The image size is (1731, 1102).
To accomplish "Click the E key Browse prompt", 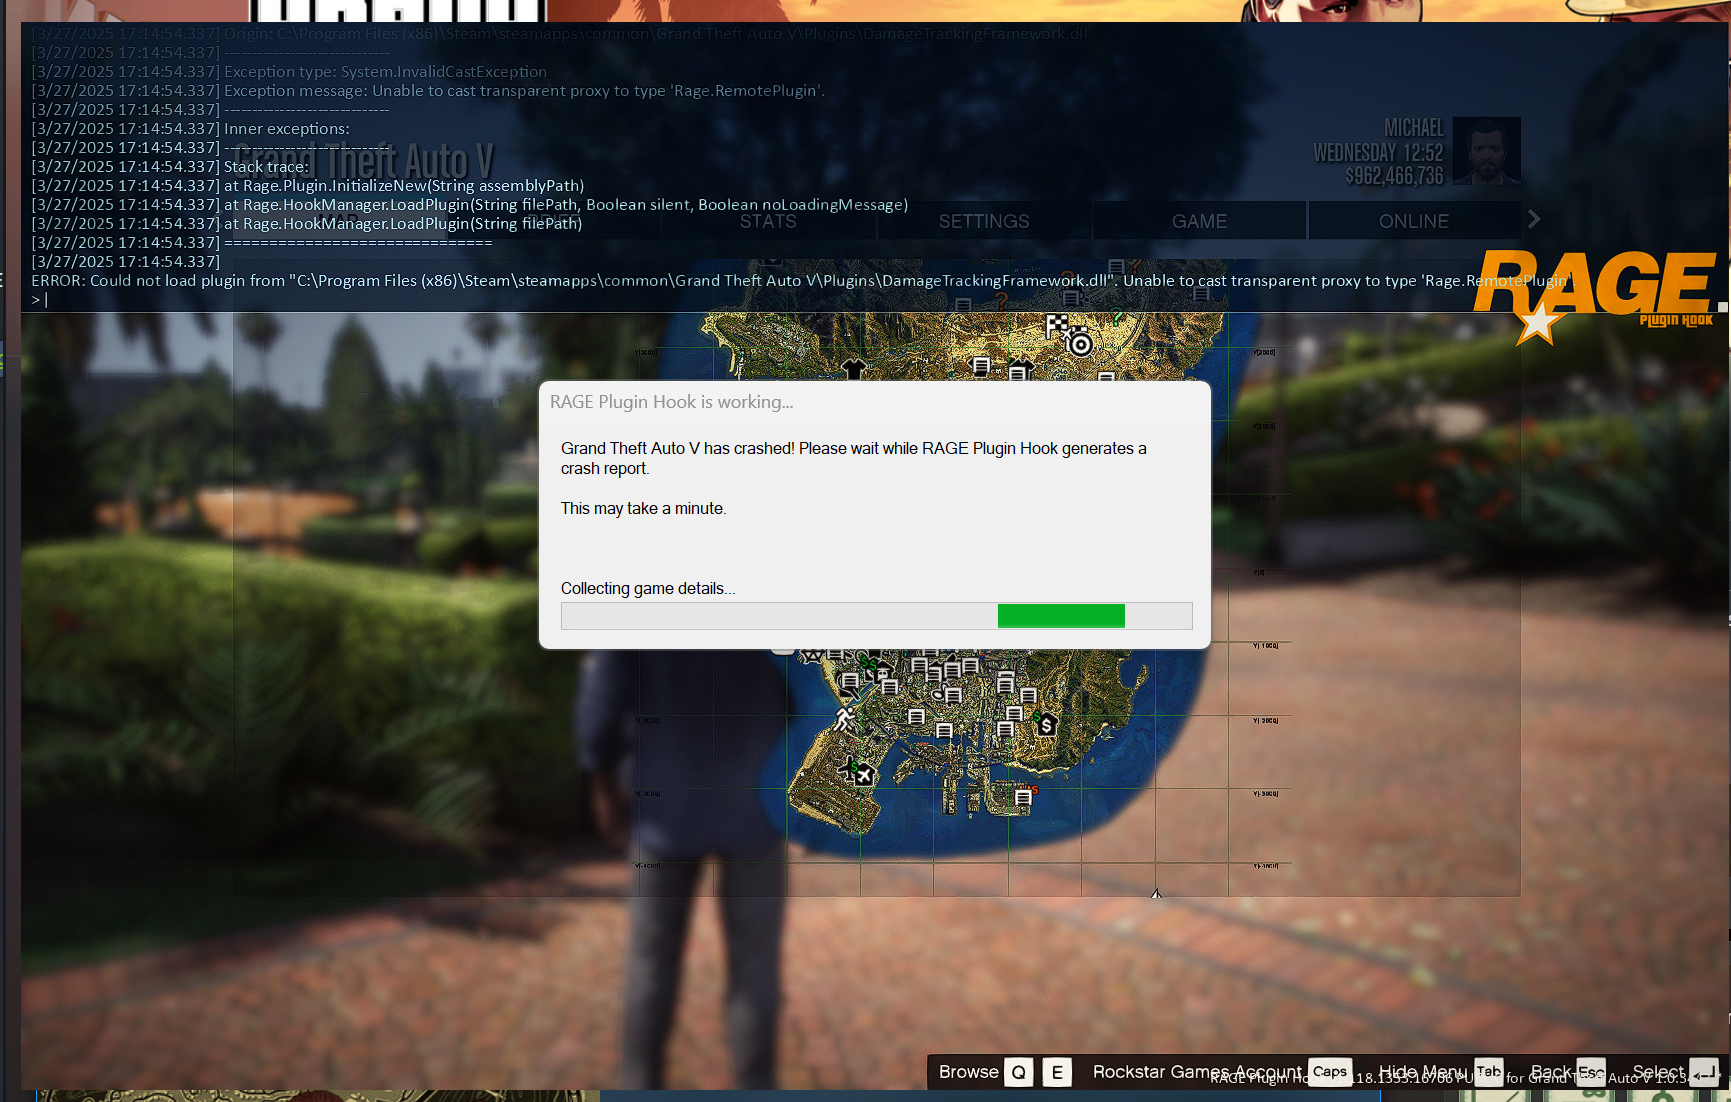I will click(1057, 1072).
